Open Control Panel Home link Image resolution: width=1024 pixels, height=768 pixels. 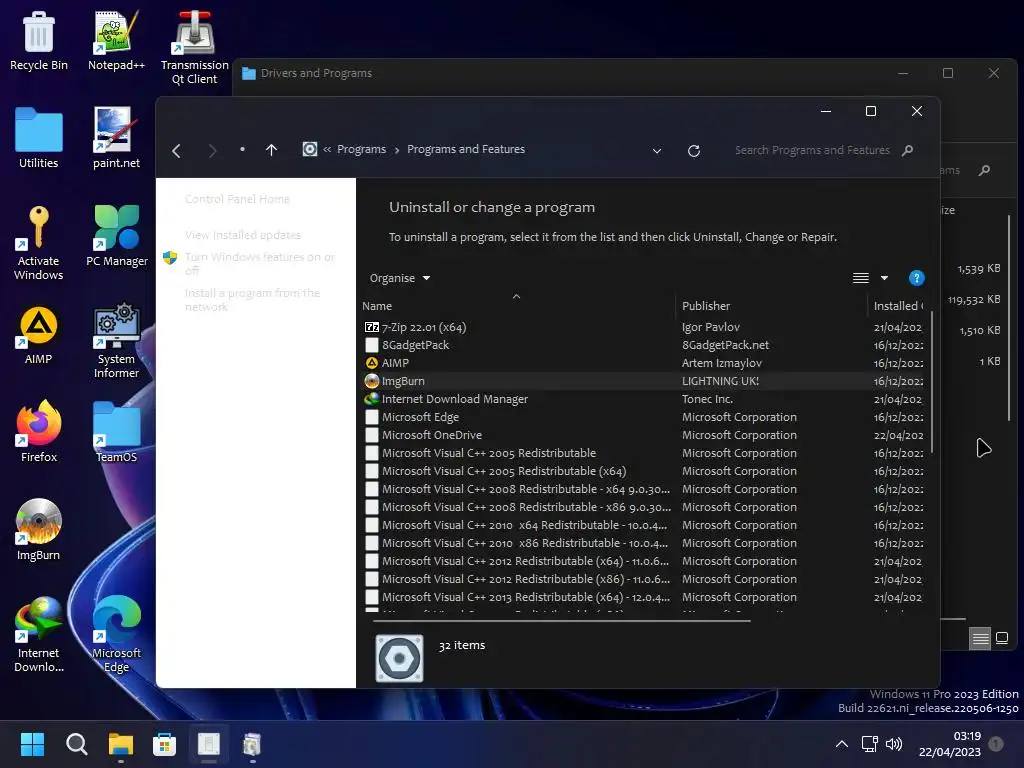[237, 199]
